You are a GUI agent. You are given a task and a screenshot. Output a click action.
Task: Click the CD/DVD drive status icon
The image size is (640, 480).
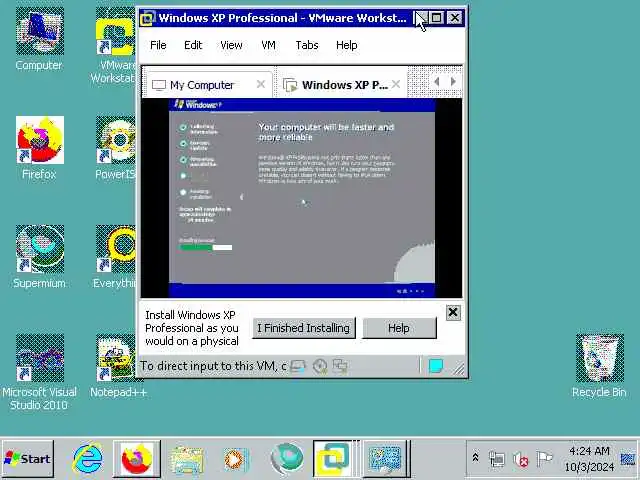[320, 367]
